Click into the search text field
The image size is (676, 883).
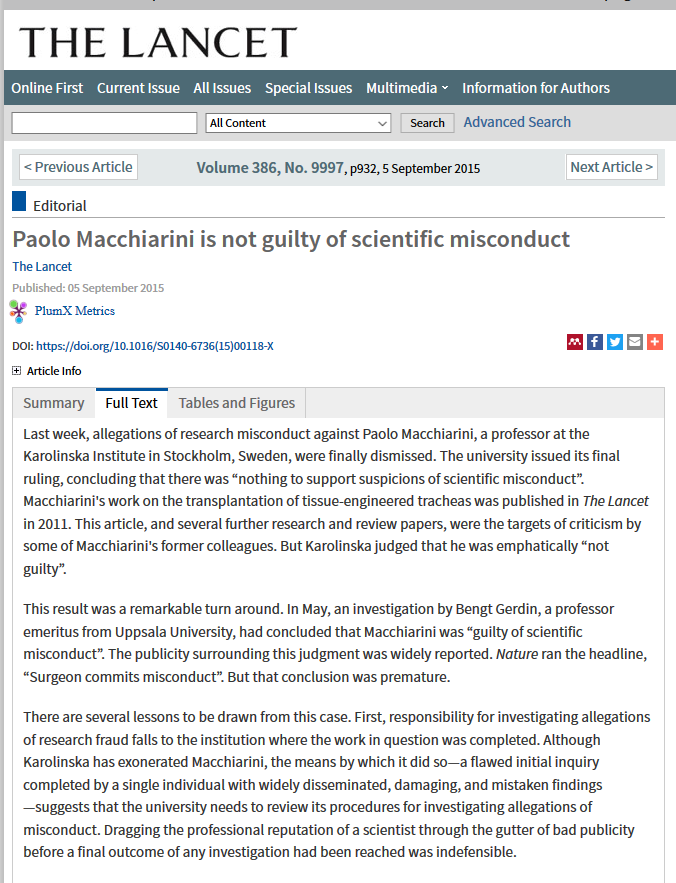(x=104, y=123)
